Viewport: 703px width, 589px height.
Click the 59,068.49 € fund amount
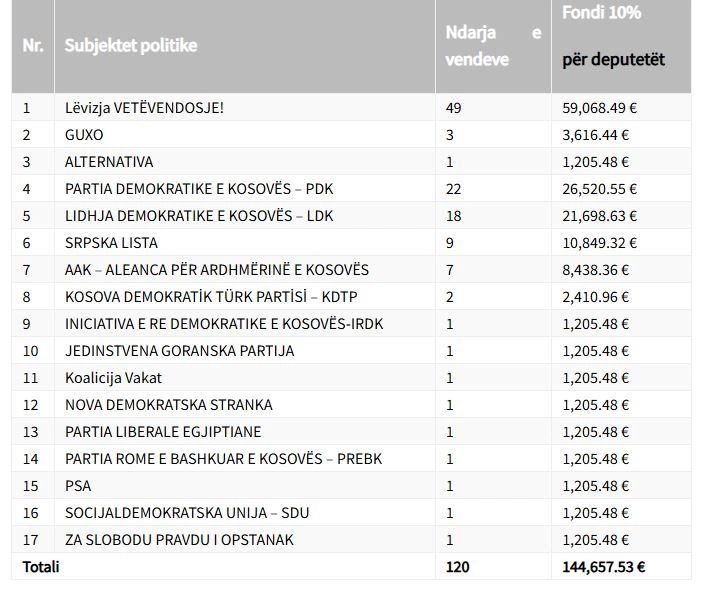599,108
